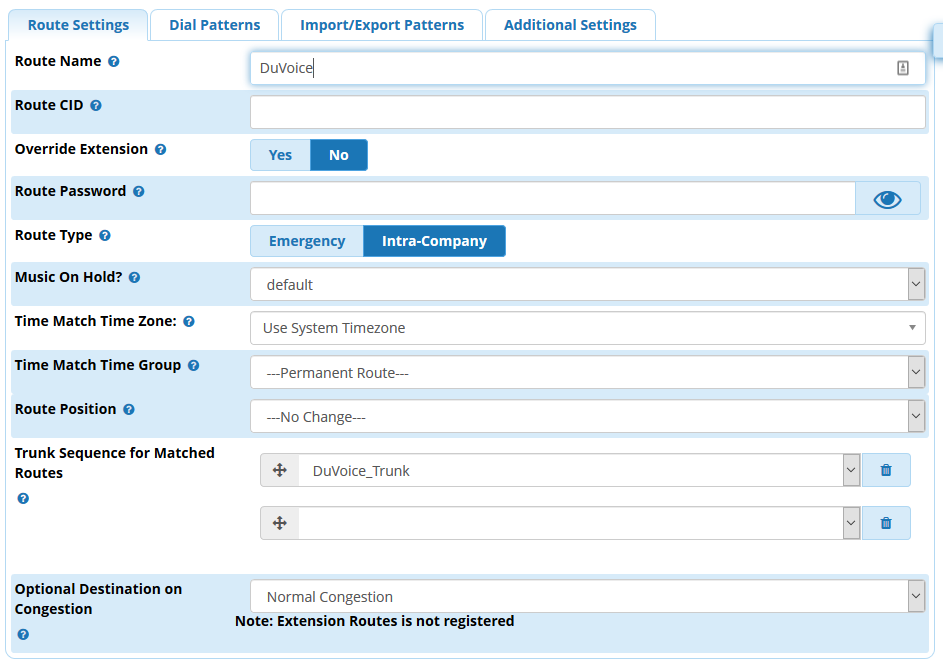Click trash icon for empty trunk row
Viewport: 943px width, 670px height.
pos(885,523)
